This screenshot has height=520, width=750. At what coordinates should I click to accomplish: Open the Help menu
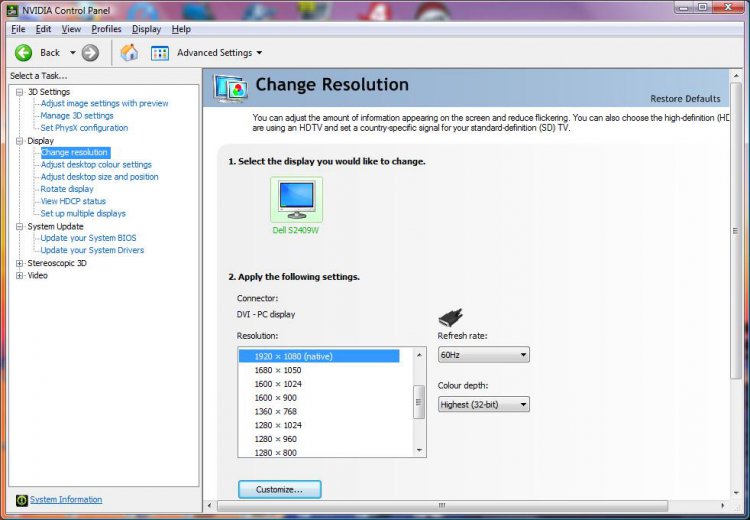181,29
